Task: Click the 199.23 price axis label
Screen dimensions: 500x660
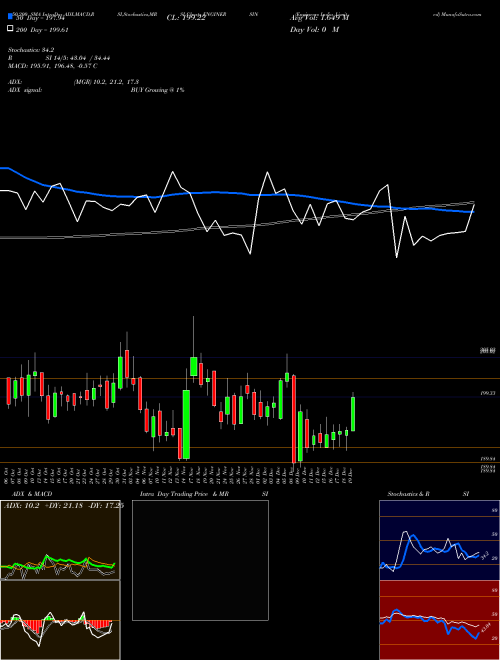Action: tap(488, 393)
